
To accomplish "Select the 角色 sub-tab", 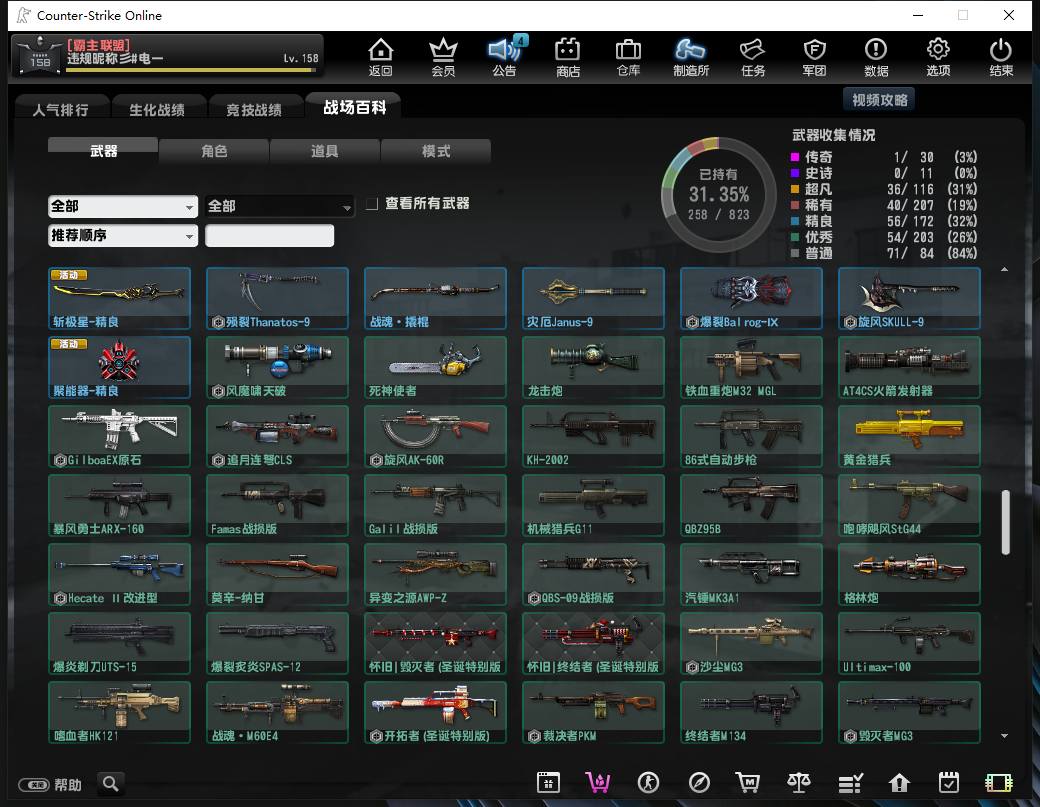I will pyautogui.click(x=214, y=151).
